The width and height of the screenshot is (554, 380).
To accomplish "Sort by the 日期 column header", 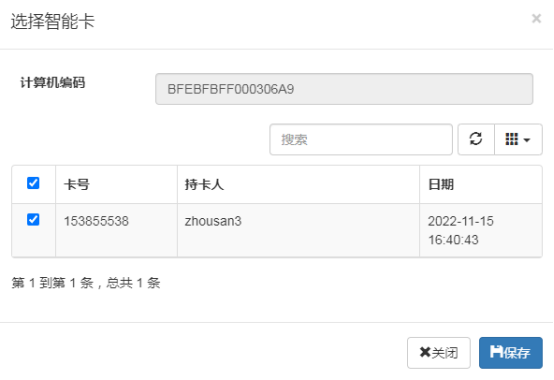I will click(x=441, y=184).
